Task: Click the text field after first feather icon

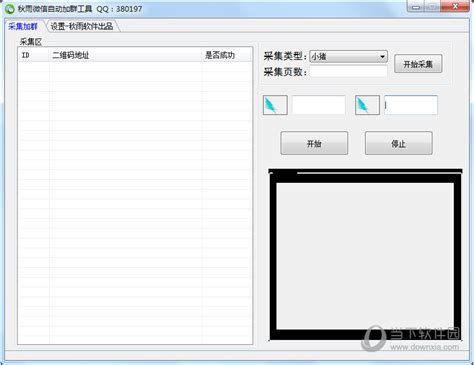Action: click(x=319, y=105)
